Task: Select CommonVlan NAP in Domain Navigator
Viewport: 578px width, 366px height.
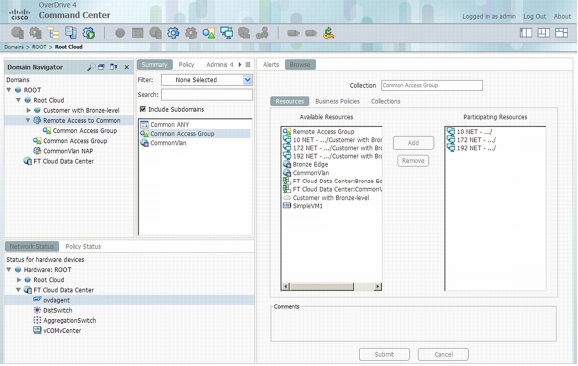Action: click(68, 151)
